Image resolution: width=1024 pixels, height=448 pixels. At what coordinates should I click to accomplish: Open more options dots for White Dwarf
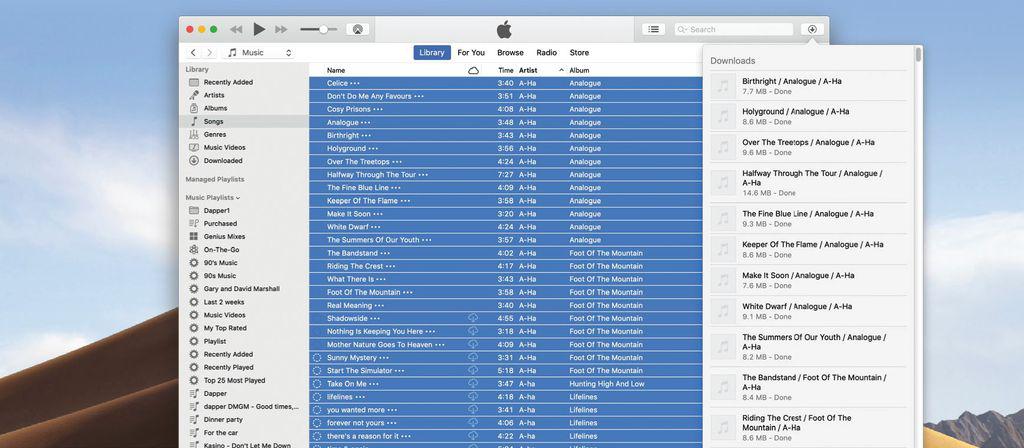point(375,227)
